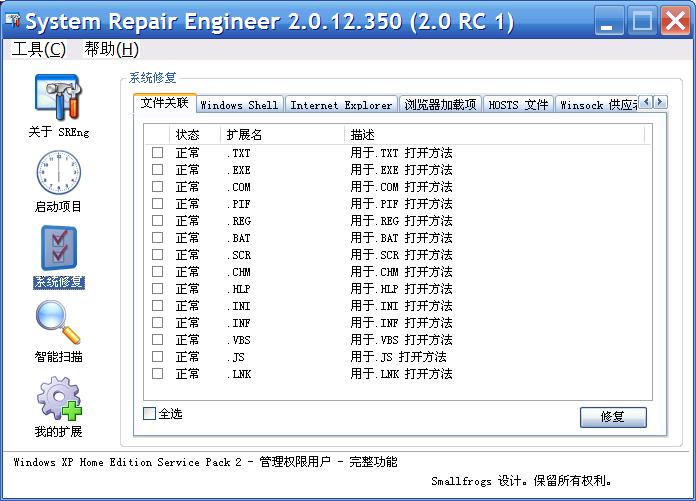Check the .HLP row checkbox
This screenshot has width=696, height=501.
click(157, 288)
